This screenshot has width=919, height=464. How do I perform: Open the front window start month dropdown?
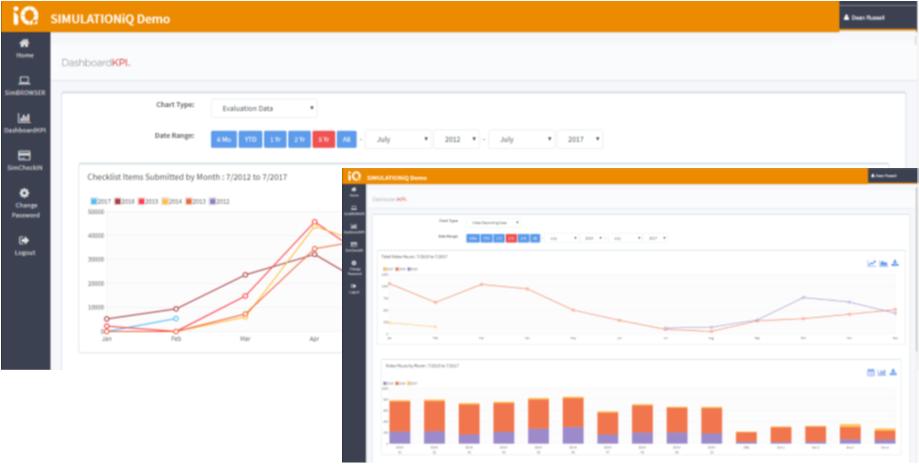coord(563,238)
